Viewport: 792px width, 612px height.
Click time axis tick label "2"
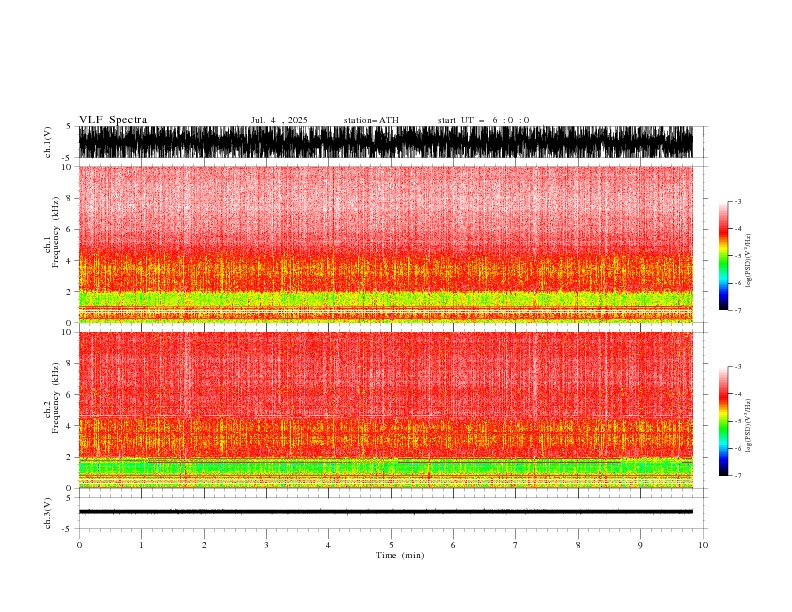coord(204,545)
